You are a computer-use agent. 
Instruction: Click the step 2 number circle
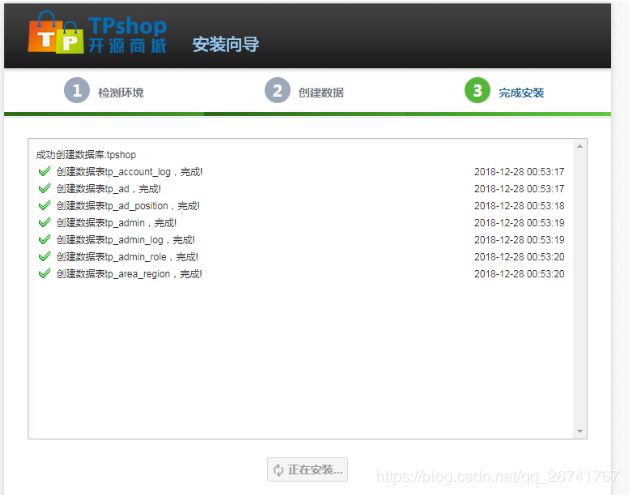coord(277,90)
